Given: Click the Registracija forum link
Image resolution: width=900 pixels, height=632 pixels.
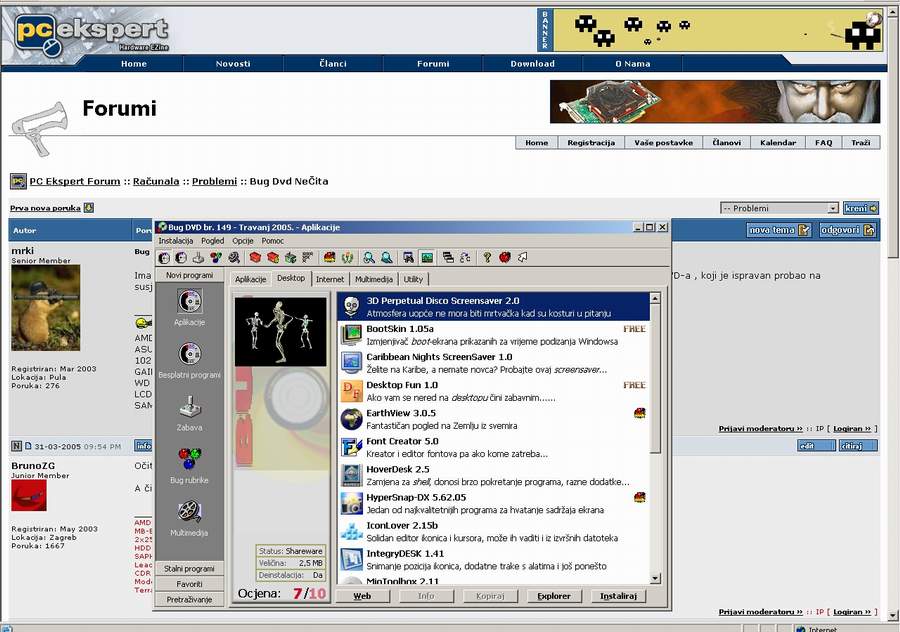Looking at the screenshot, I should (590, 143).
